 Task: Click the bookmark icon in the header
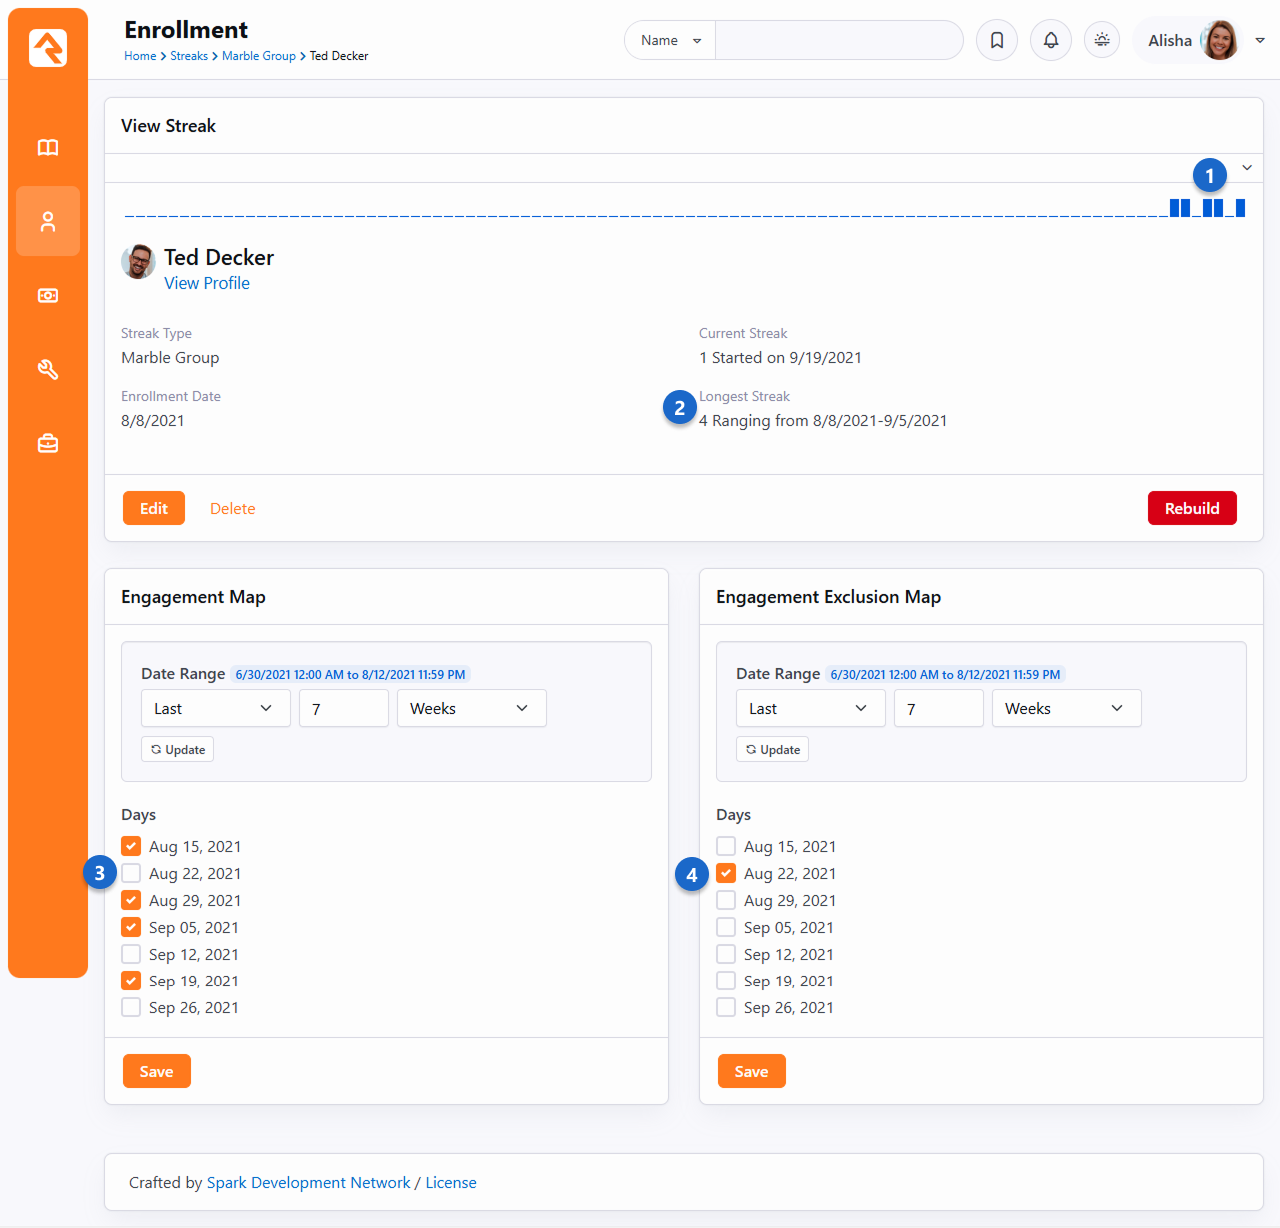pyautogui.click(x=997, y=40)
